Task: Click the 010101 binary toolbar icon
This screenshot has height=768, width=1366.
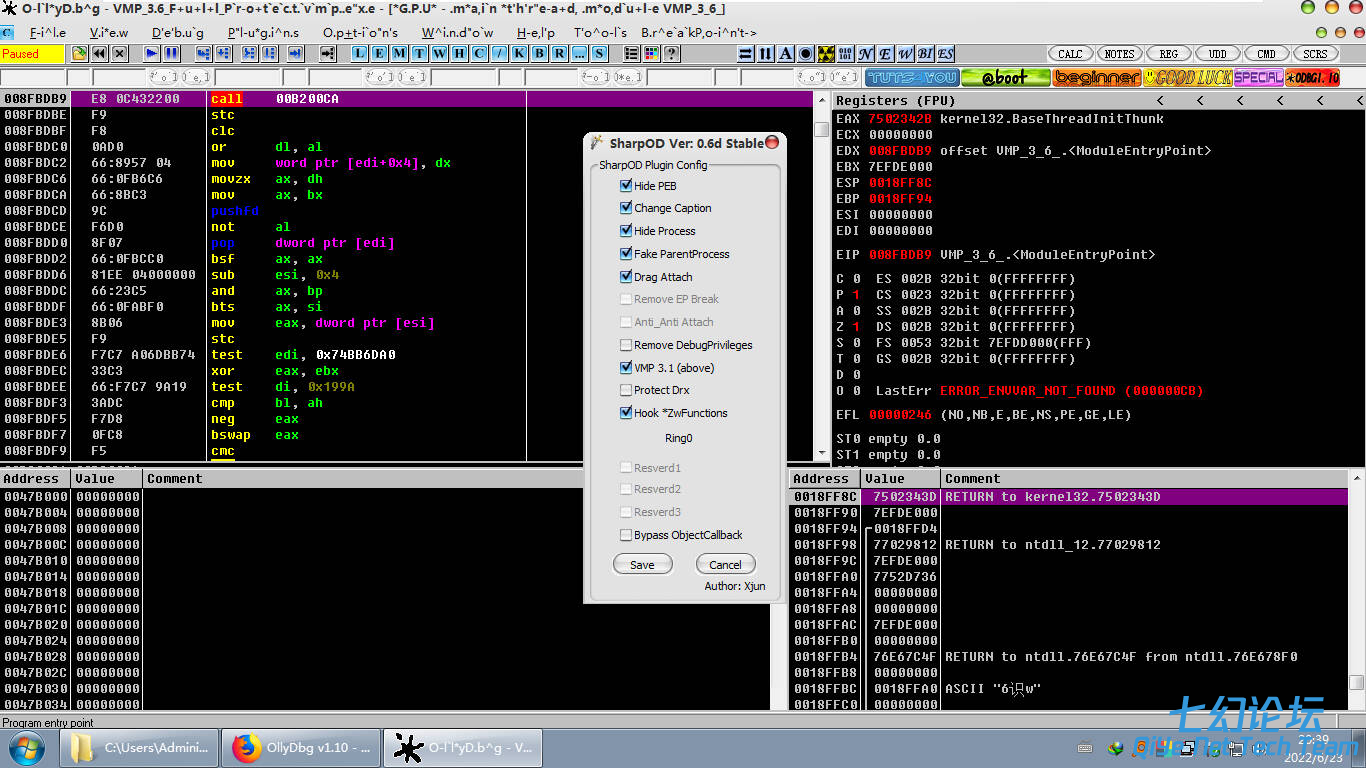Action: [846, 54]
